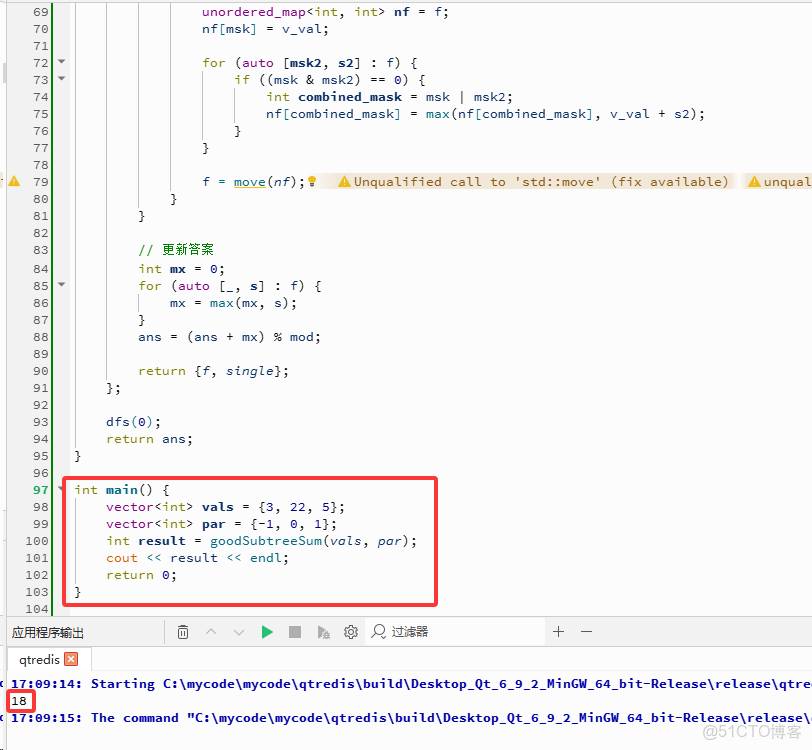The height and width of the screenshot is (750, 812).
Task: Click the truncated 'unqual' warning annotation
Action: [x=779, y=181]
